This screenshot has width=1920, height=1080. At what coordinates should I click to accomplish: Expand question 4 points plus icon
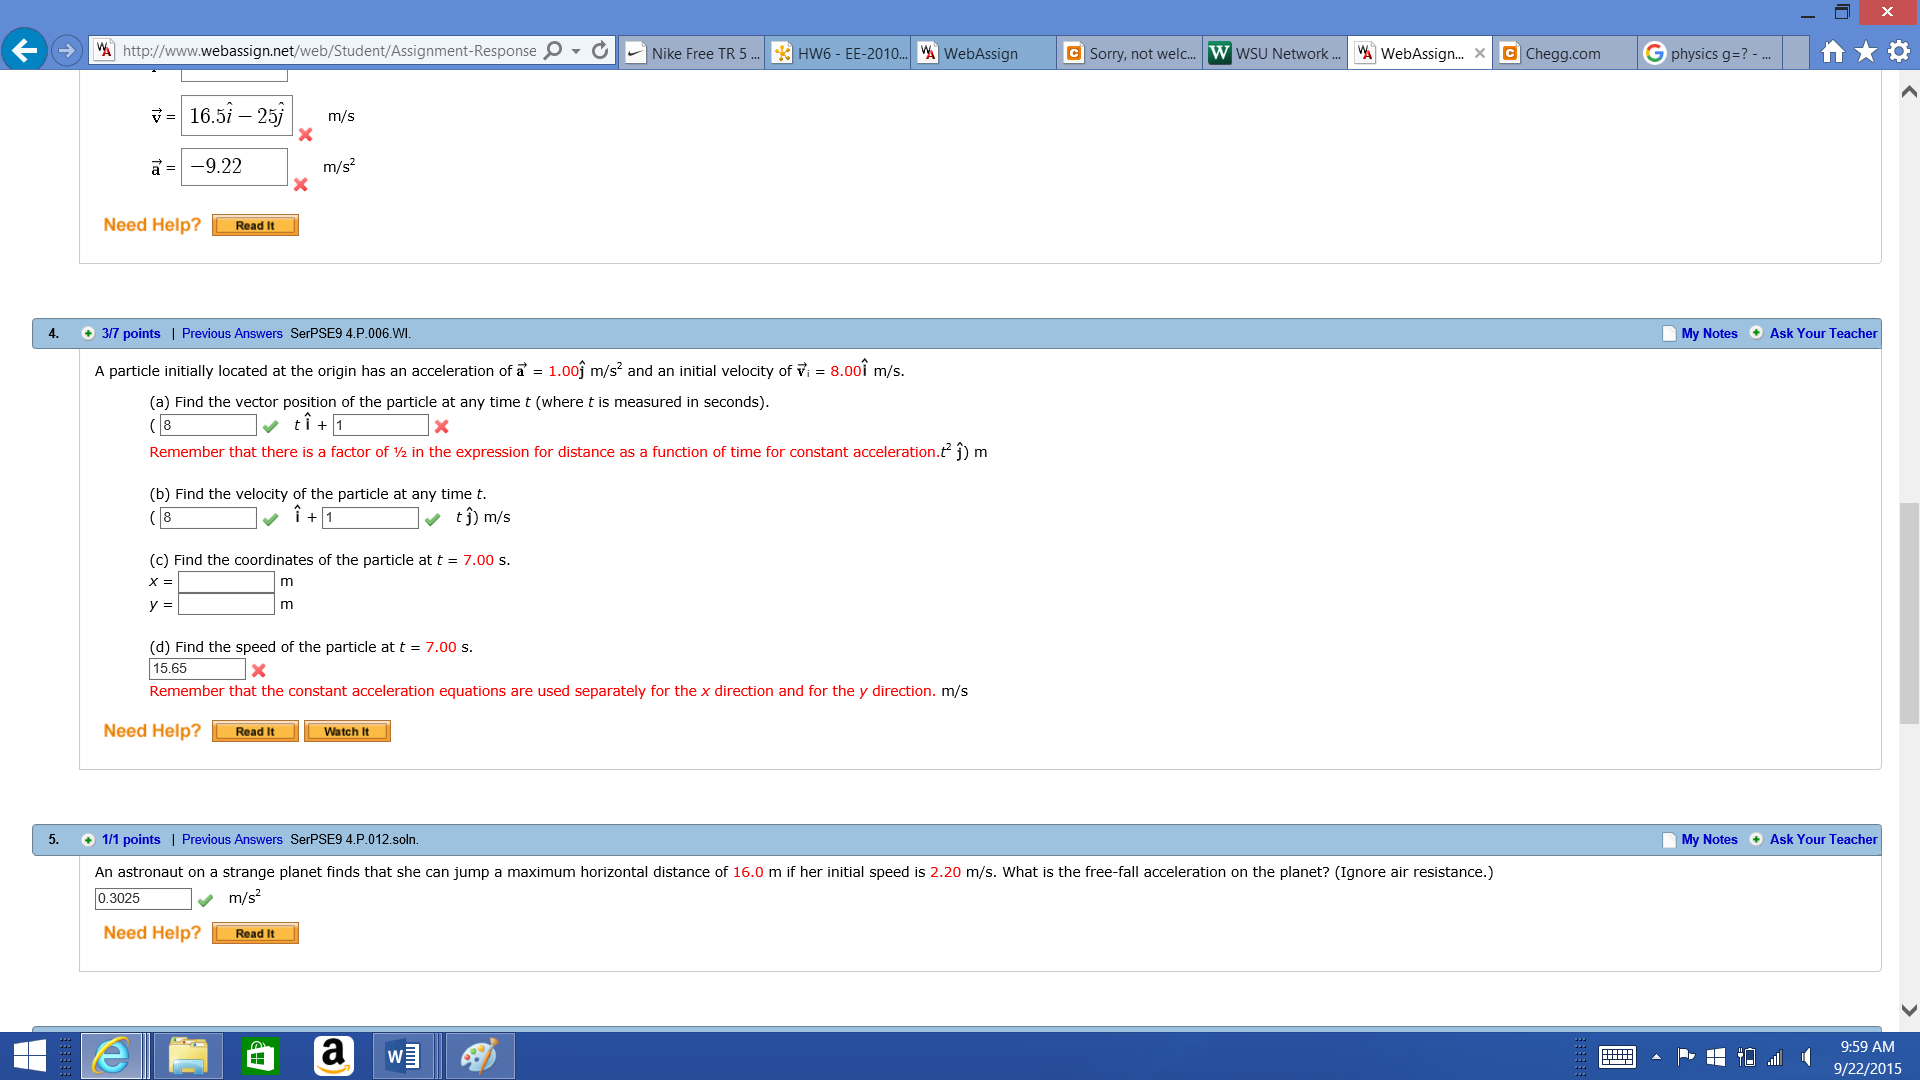click(x=88, y=334)
